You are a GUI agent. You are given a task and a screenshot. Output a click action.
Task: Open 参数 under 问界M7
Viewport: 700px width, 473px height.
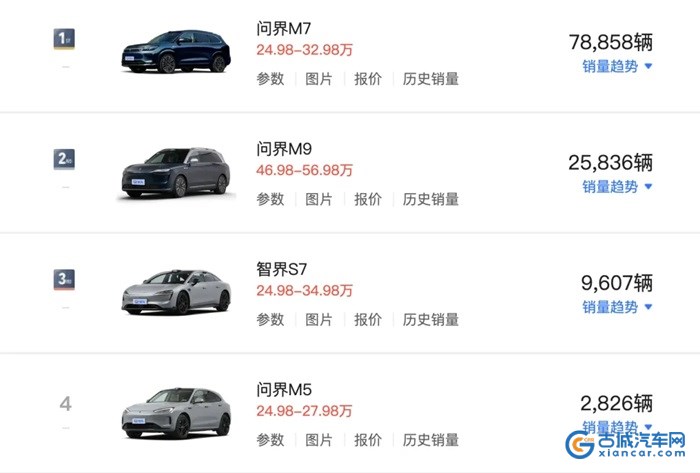click(x=270, y=79)
